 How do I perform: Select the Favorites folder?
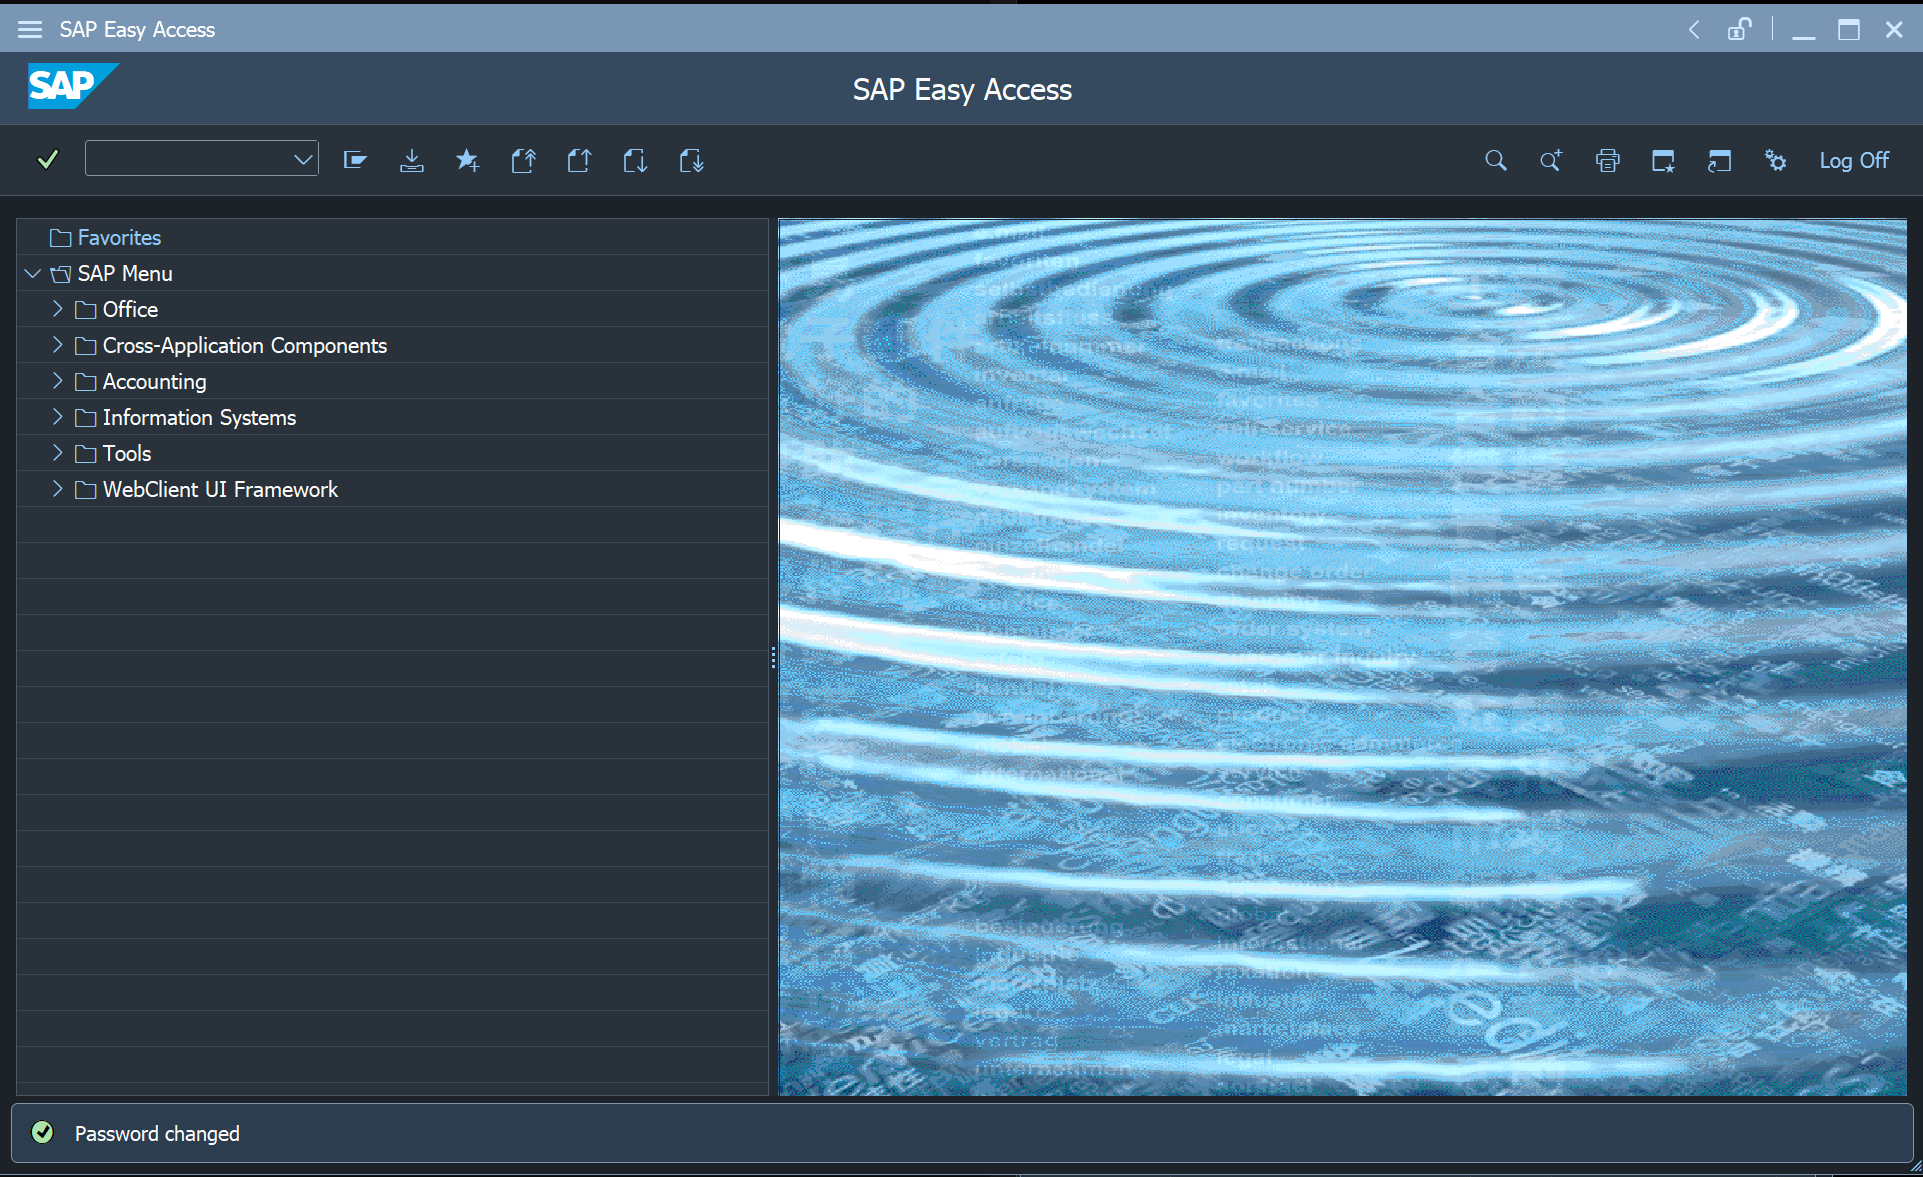point(119,238)
